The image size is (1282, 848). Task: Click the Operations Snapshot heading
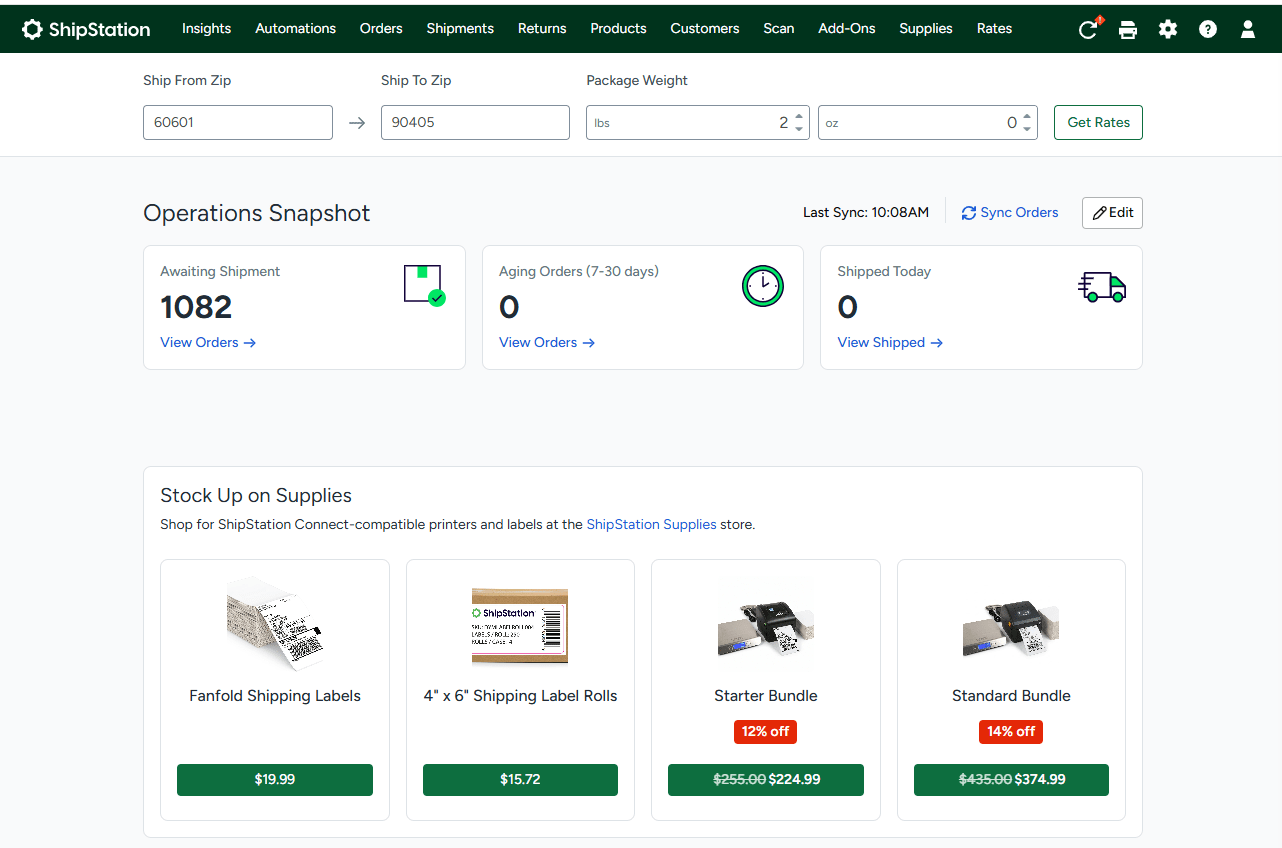click(257, 213)
